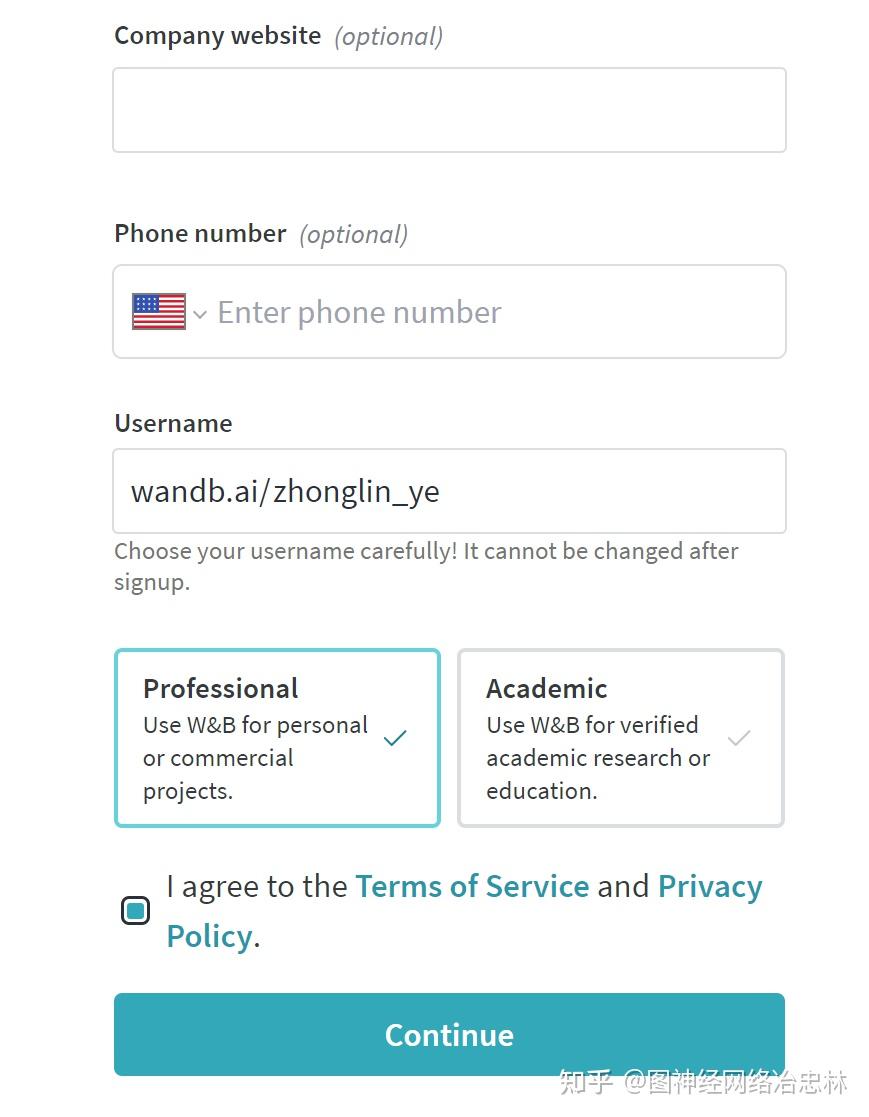This screenshot has height=1117, width=869.
Task: Click the username warning hint text
Action: [426, 566]
